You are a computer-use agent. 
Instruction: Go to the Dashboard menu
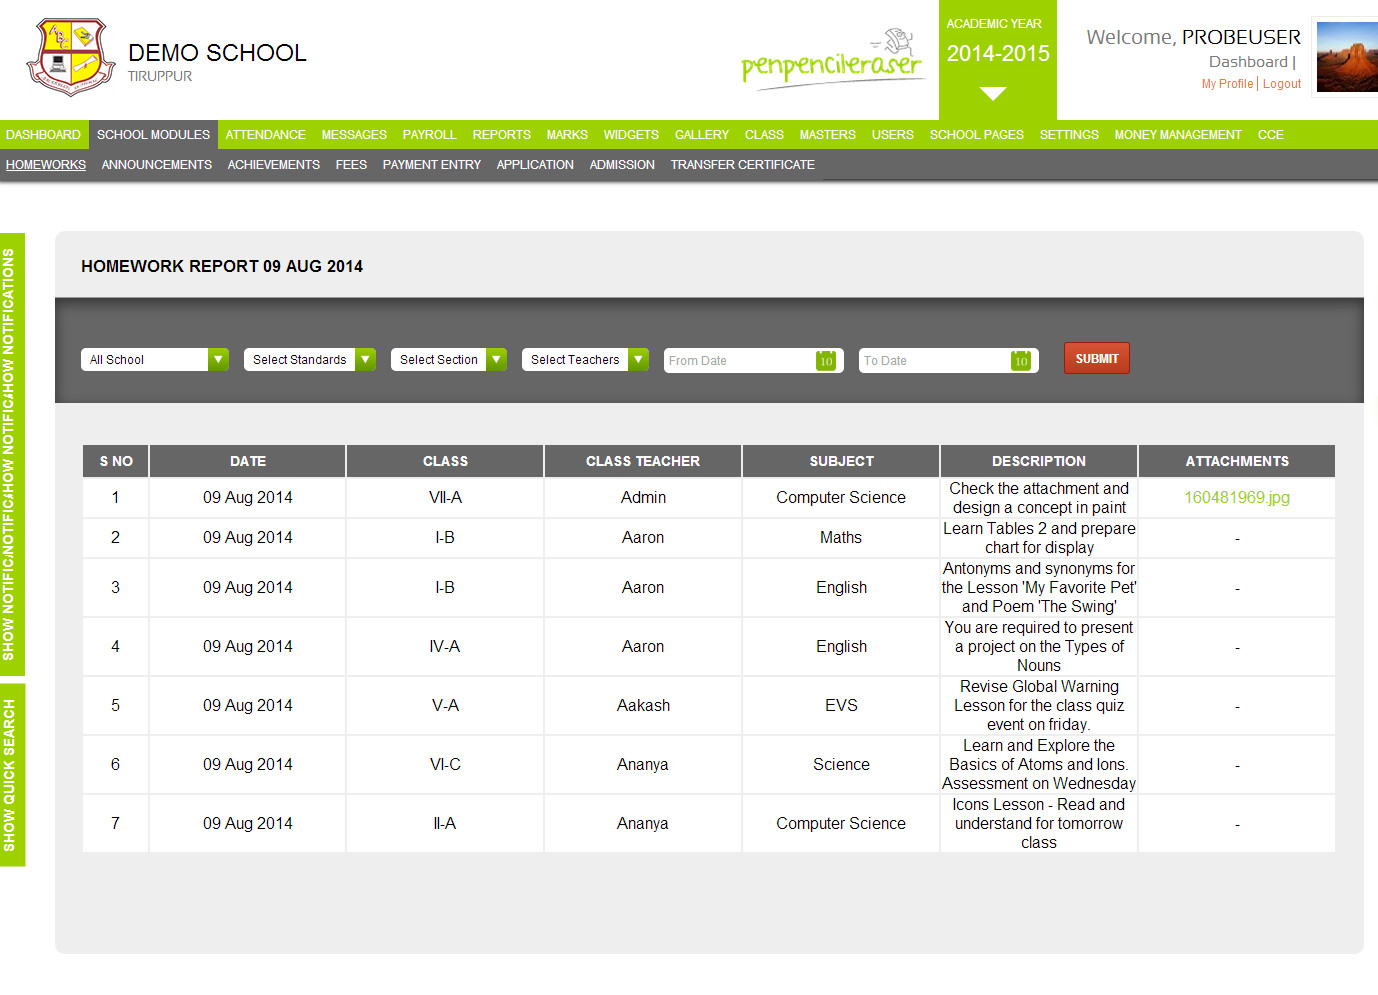(x=43, y=134)
